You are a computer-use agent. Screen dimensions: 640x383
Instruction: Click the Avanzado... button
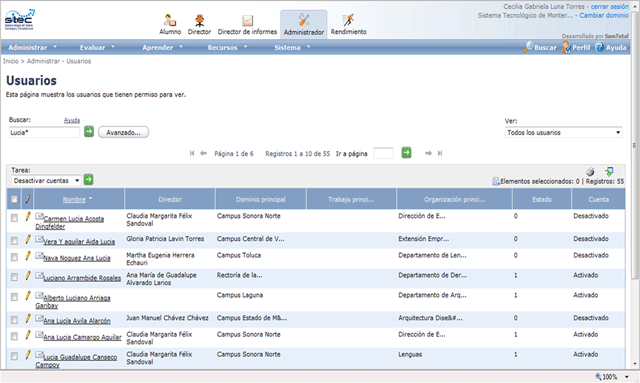123,132
